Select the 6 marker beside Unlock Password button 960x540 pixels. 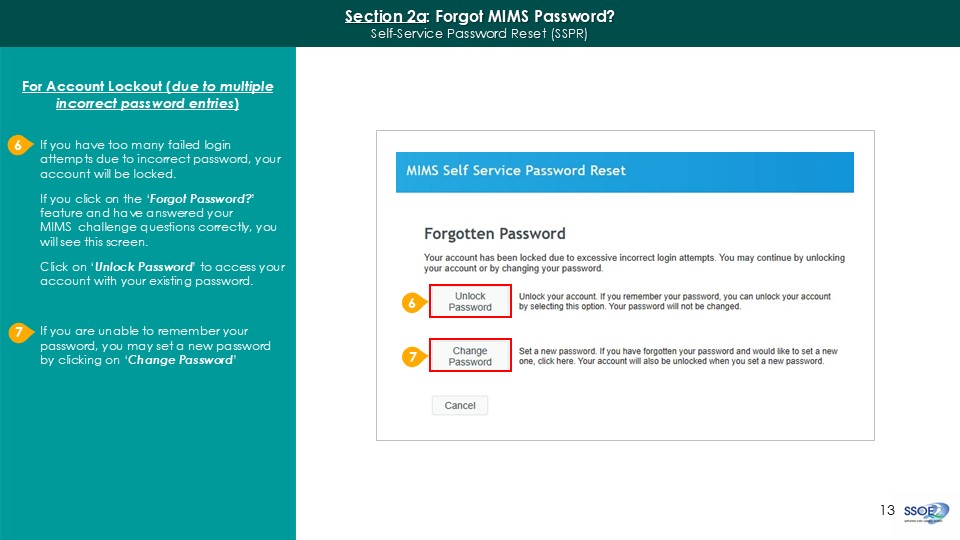tap(408, 302)
